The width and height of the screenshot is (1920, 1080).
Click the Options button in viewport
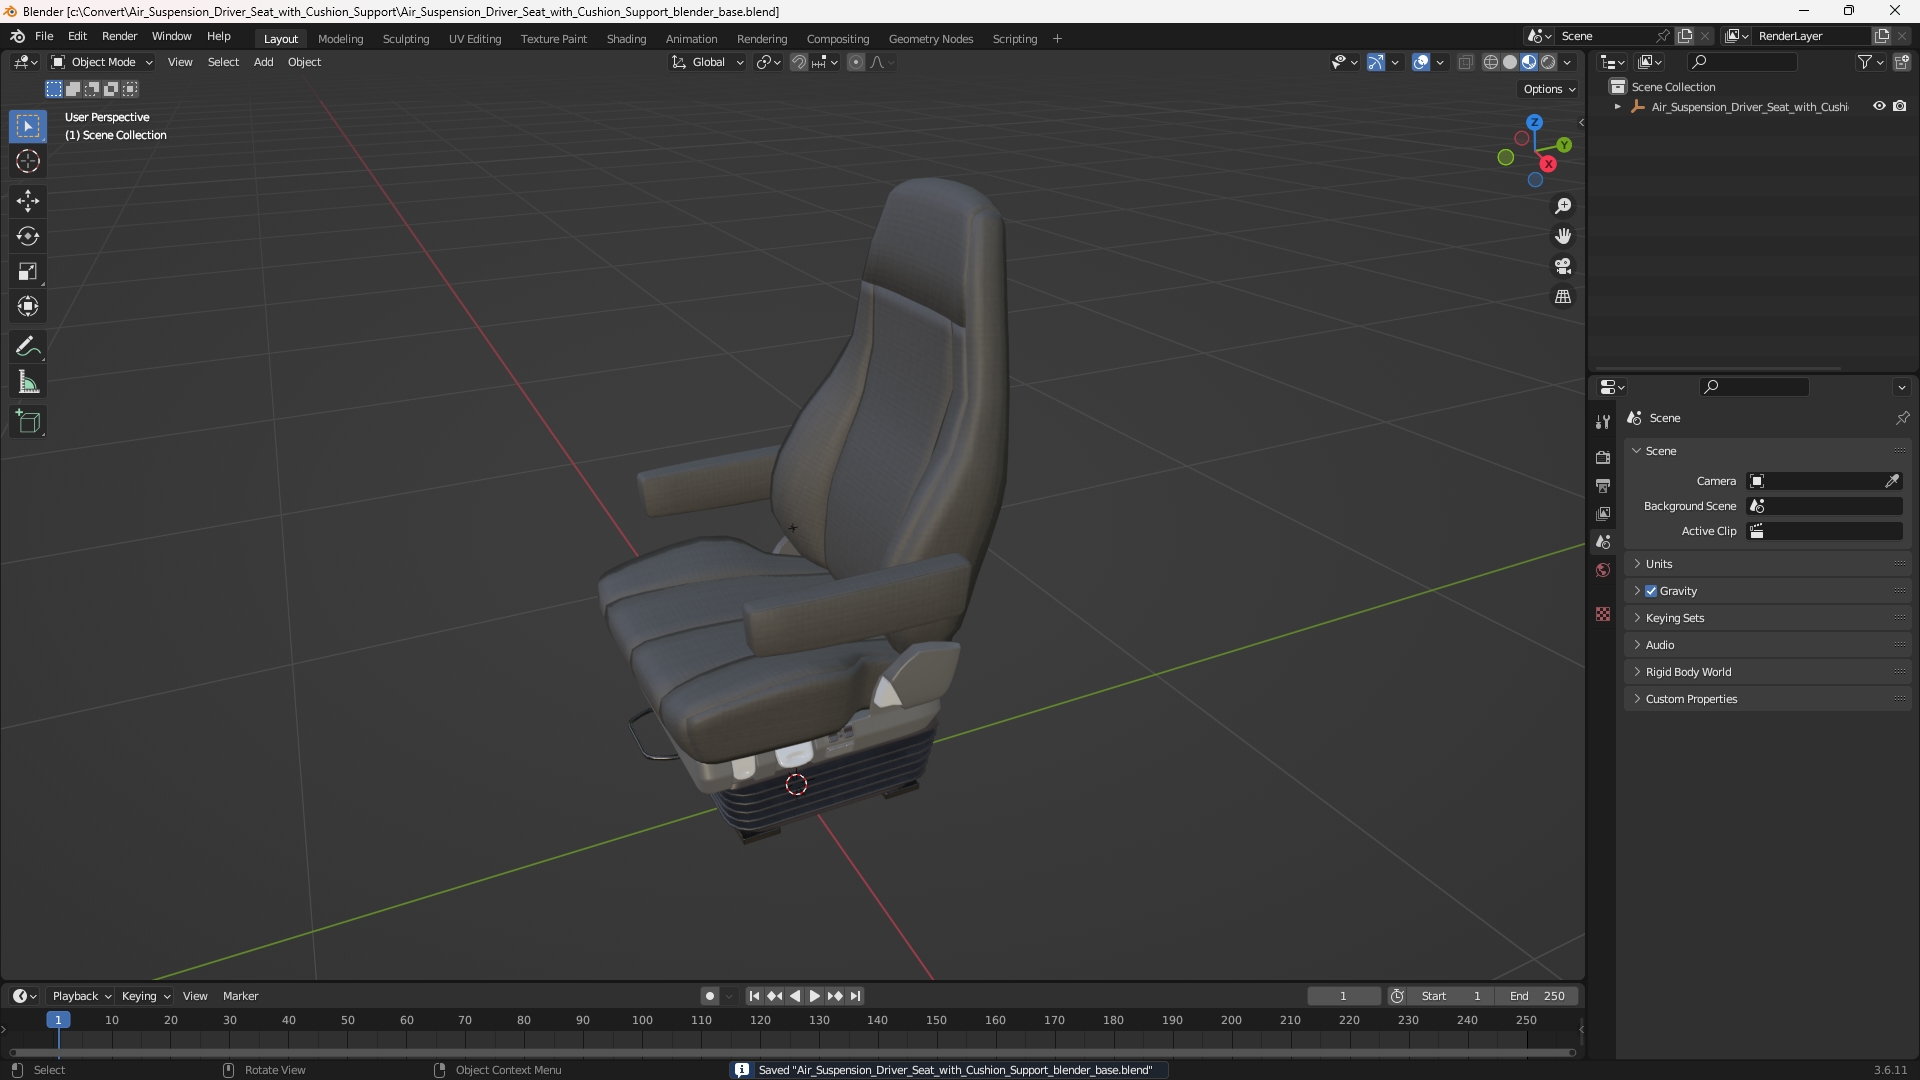click(x=1549, y=89)
